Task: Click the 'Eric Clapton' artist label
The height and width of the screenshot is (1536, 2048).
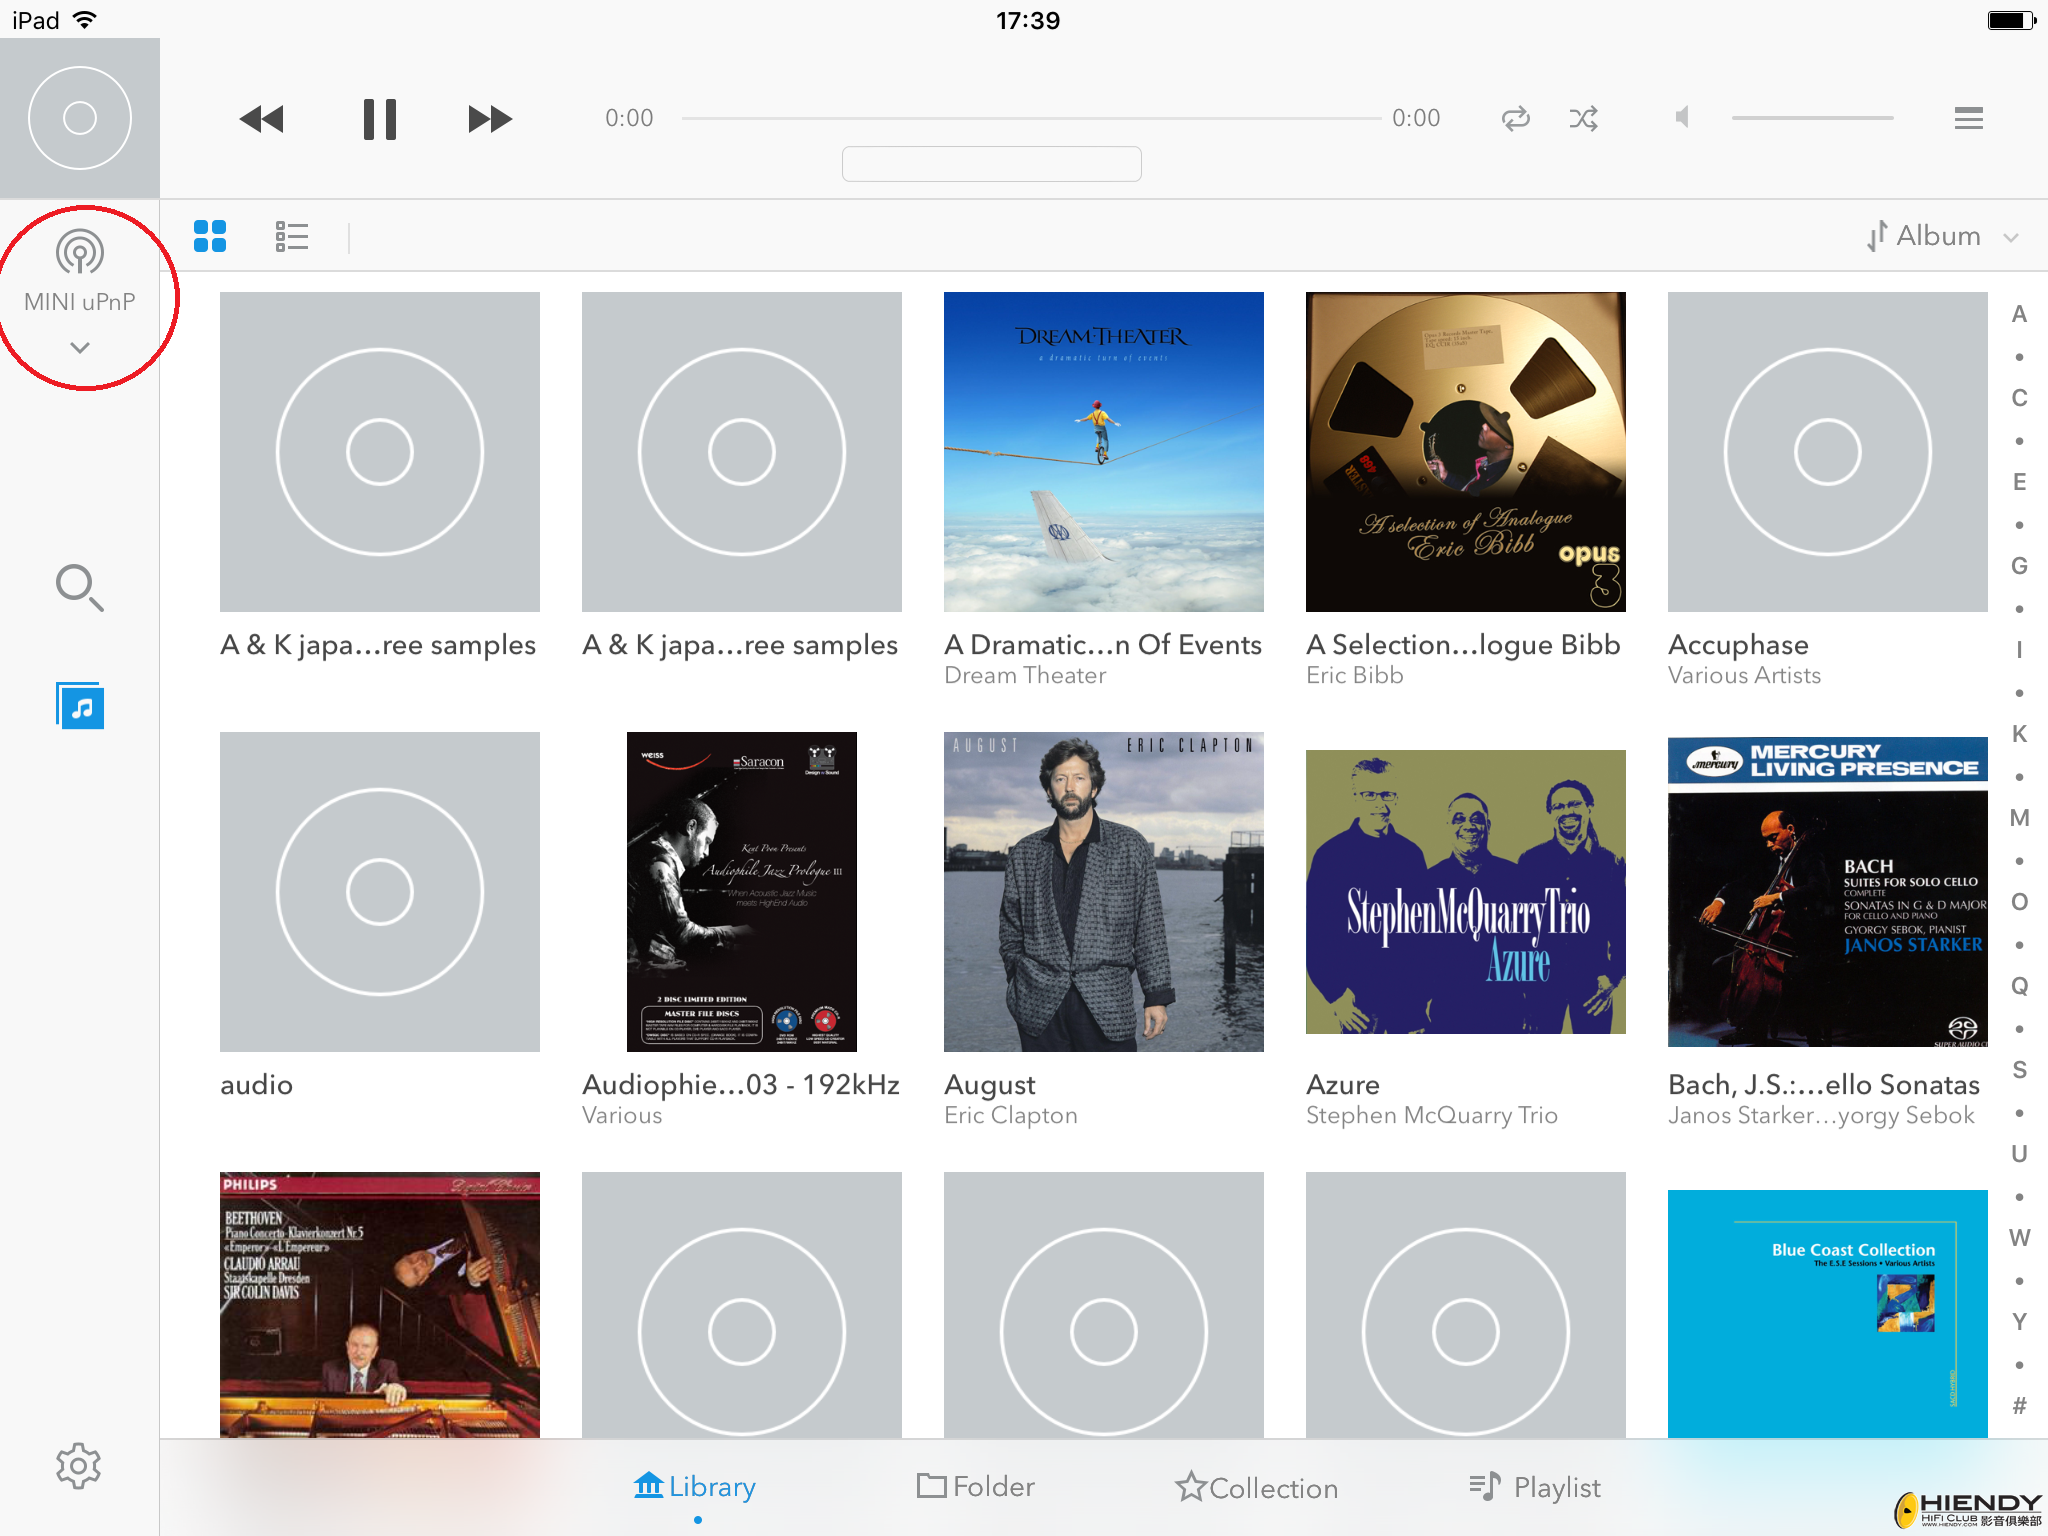Action: coord(1011,1116)
